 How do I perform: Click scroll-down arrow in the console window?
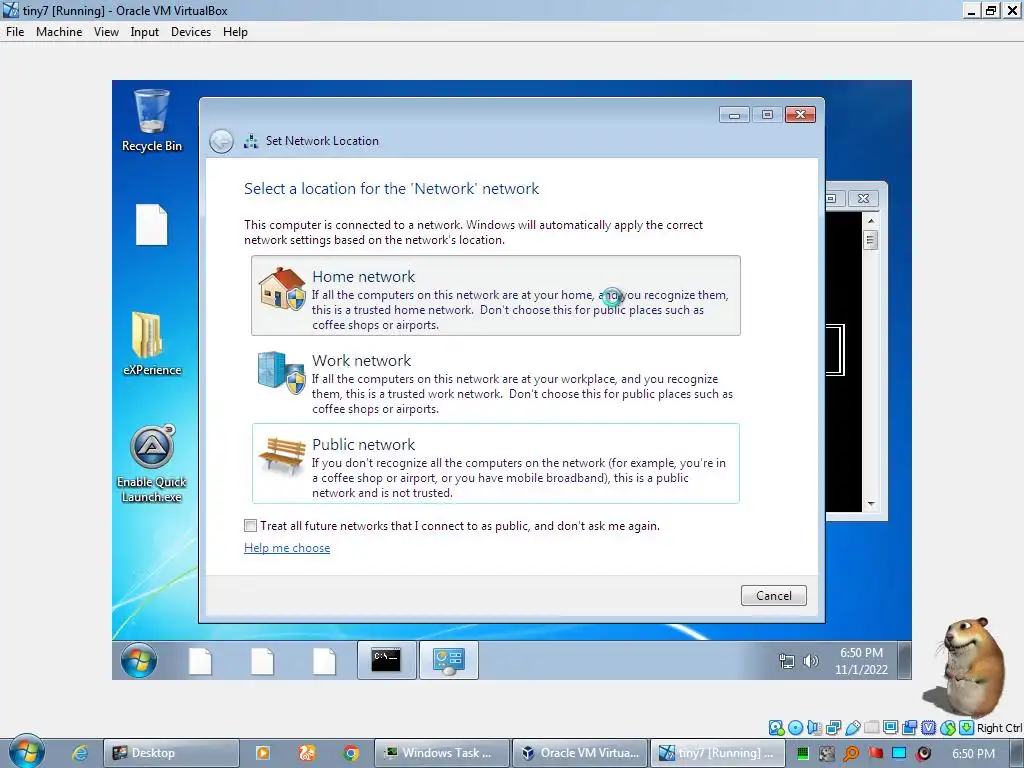(x=871, y=504)
